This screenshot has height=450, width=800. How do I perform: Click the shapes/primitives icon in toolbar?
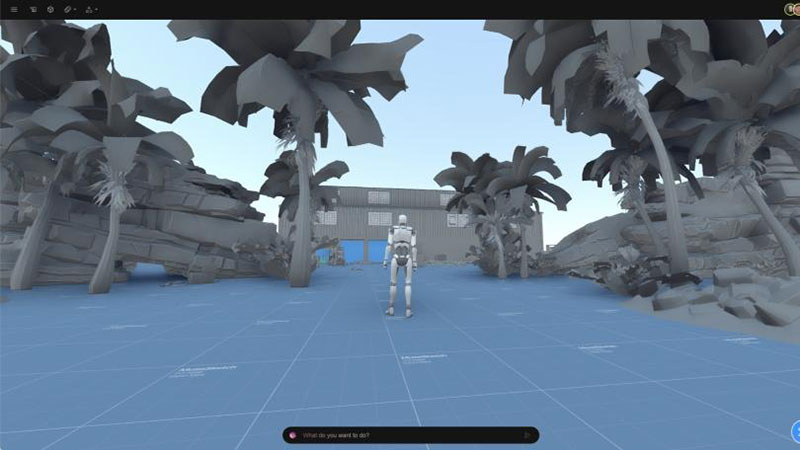pyautogui.click(x=89, y=9)
